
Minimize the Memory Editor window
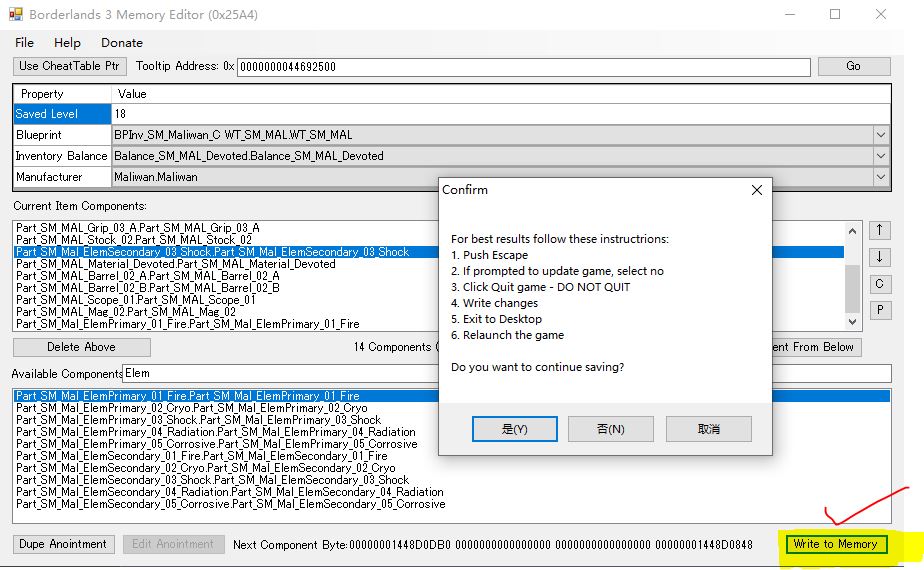click(x=790, y=14)
